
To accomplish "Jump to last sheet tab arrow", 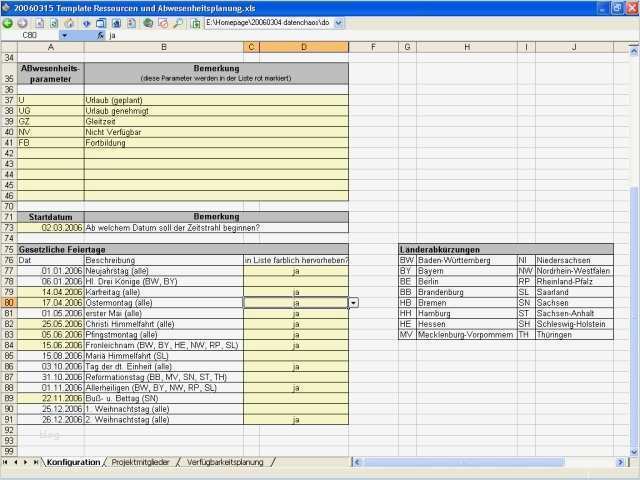I will [36, 462].
